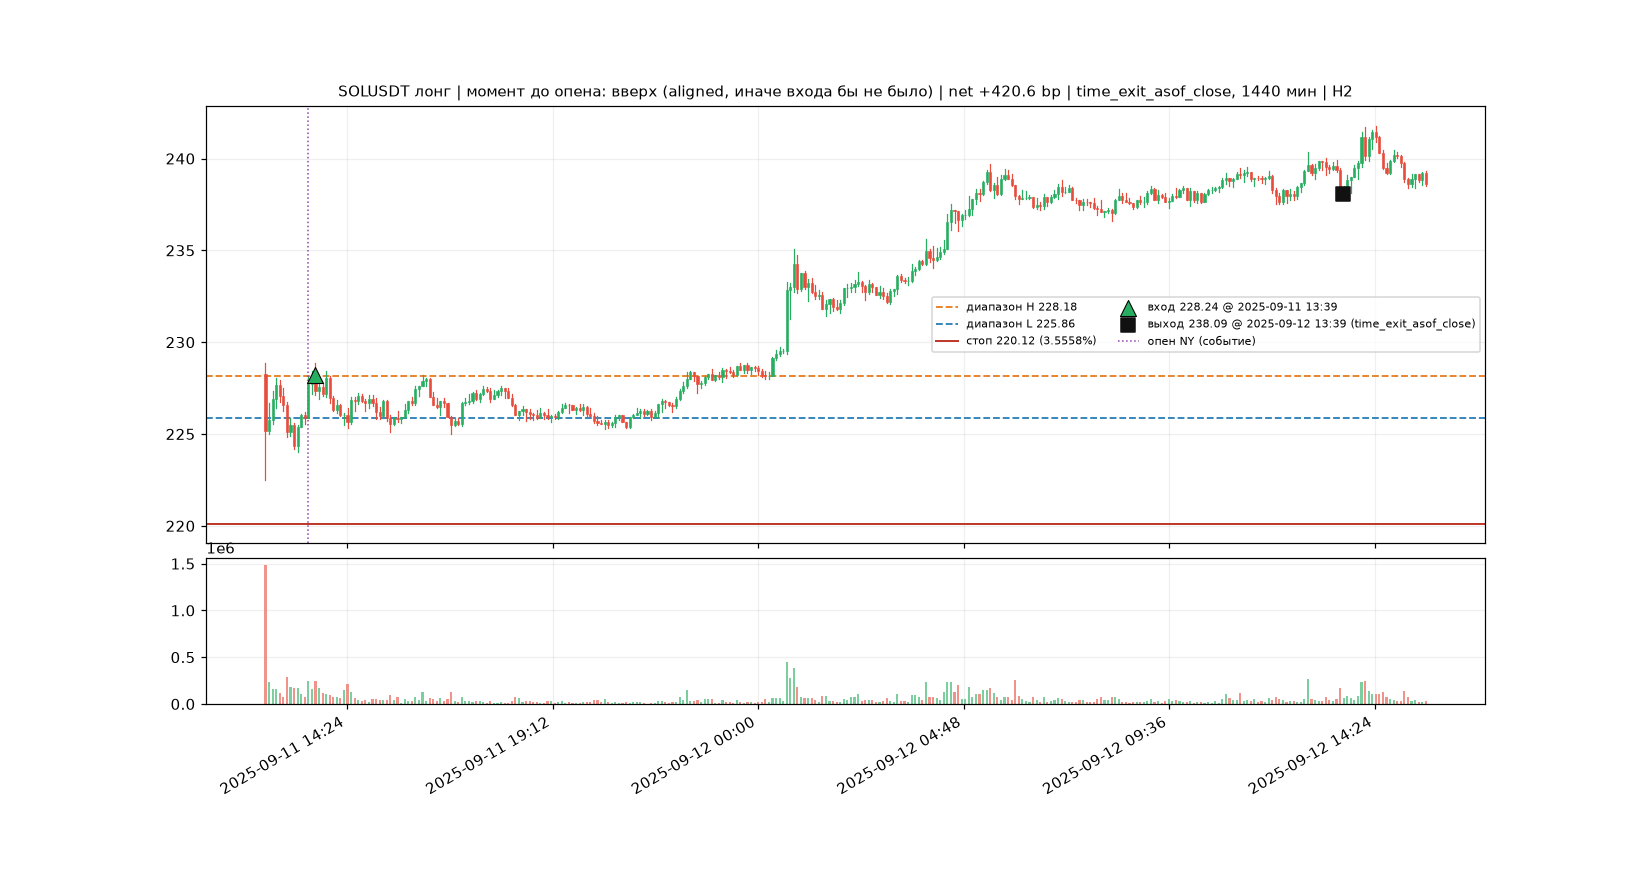The height and width of the screenshot is (880, 1650).
Task: Click the volume axis label 0.5
Action: pyautogui.click(x=183, y=658)
